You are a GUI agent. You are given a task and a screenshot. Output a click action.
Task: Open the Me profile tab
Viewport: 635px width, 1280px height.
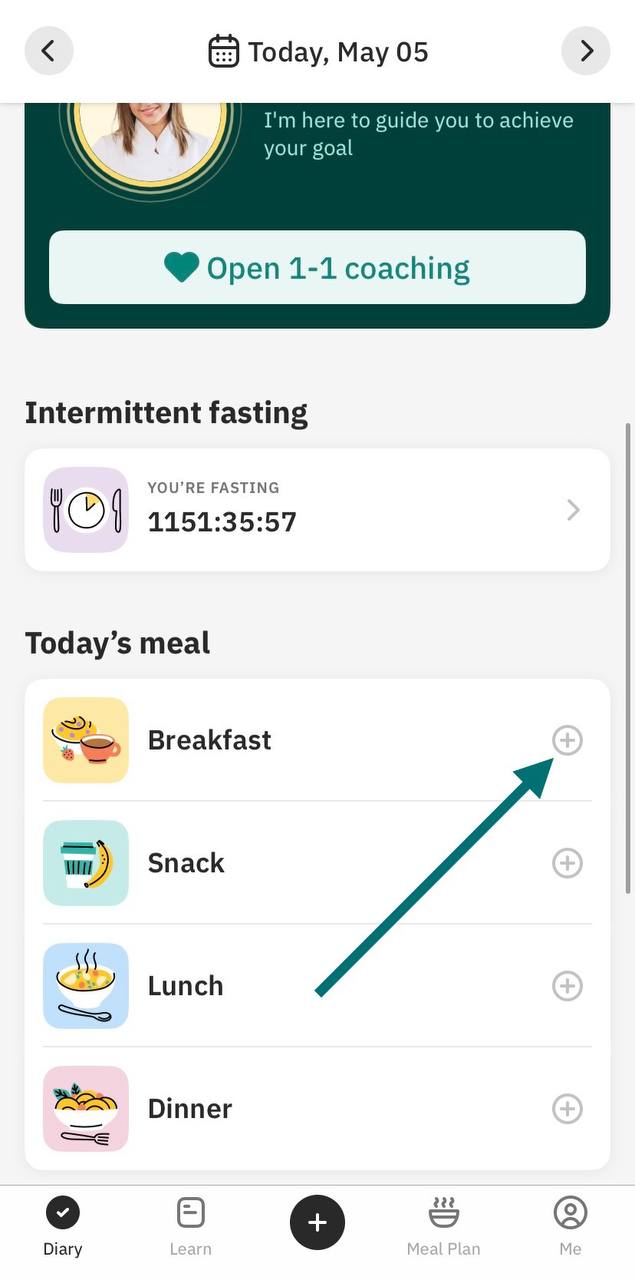tap(570, 1227)
